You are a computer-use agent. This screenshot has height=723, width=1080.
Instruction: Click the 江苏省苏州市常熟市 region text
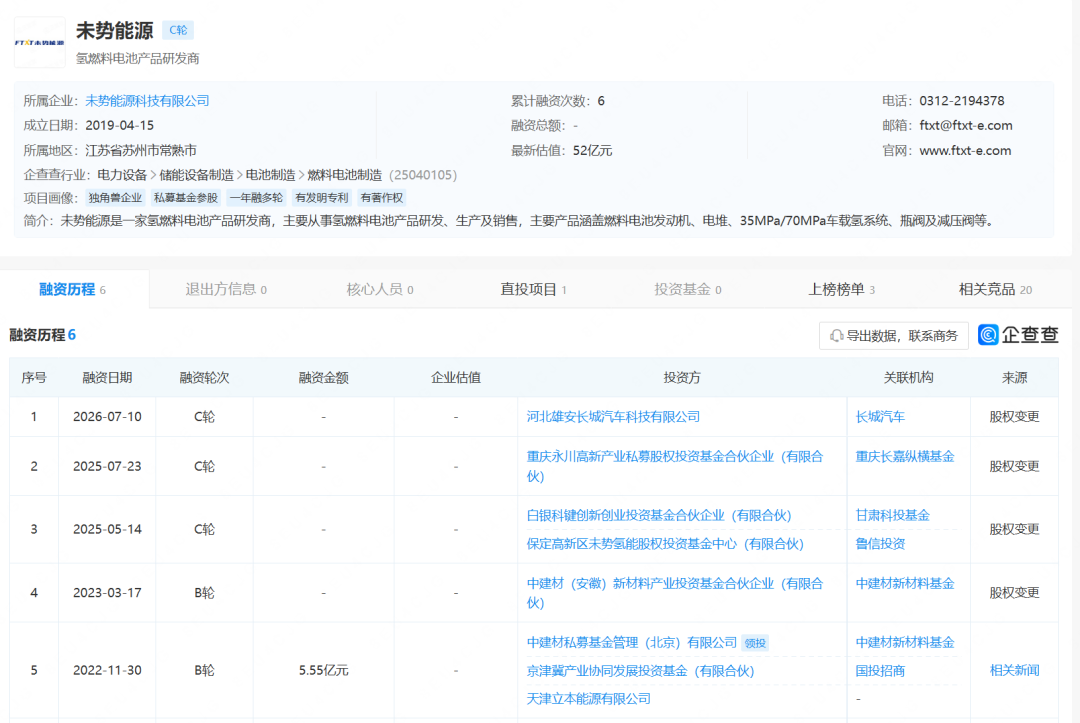click(141, 150)
